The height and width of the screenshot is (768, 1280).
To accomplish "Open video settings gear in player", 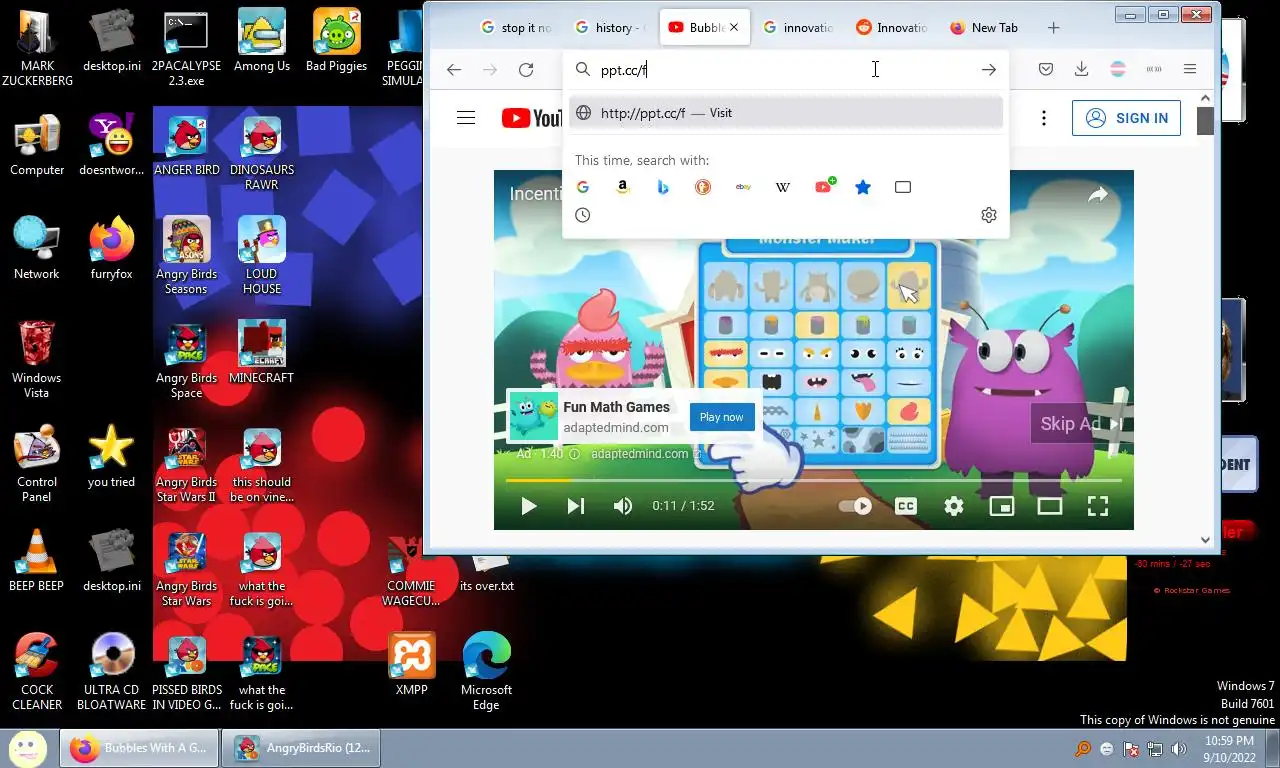I will click(954, 506).
